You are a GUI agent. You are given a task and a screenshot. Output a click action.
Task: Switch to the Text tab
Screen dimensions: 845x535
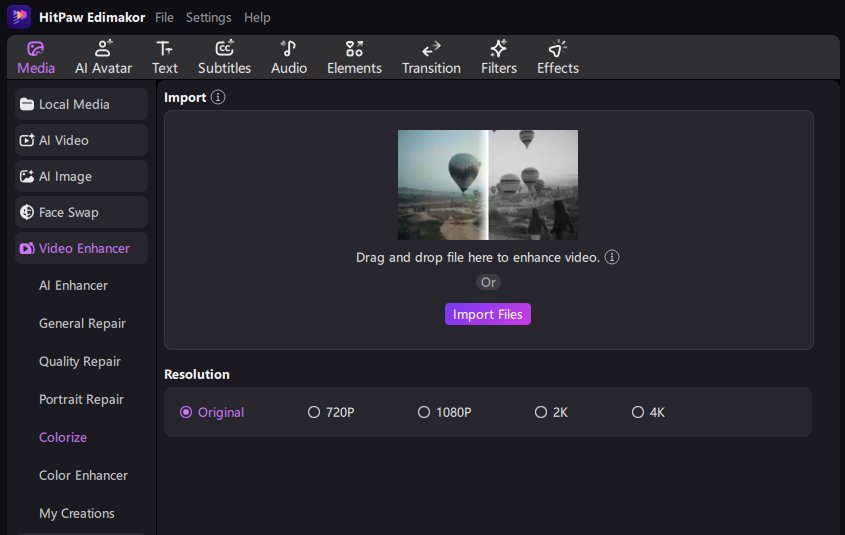[164, 57]
